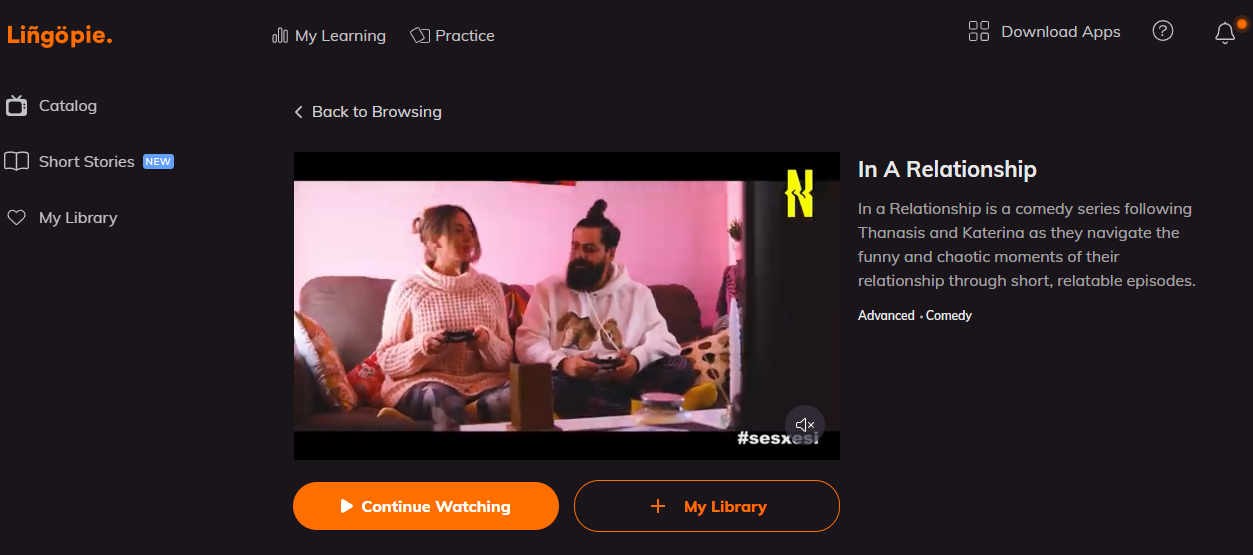This screenshot has width=1253, height=555.
Task: Add the show via My Library button
Action: [x=707, y=506]
